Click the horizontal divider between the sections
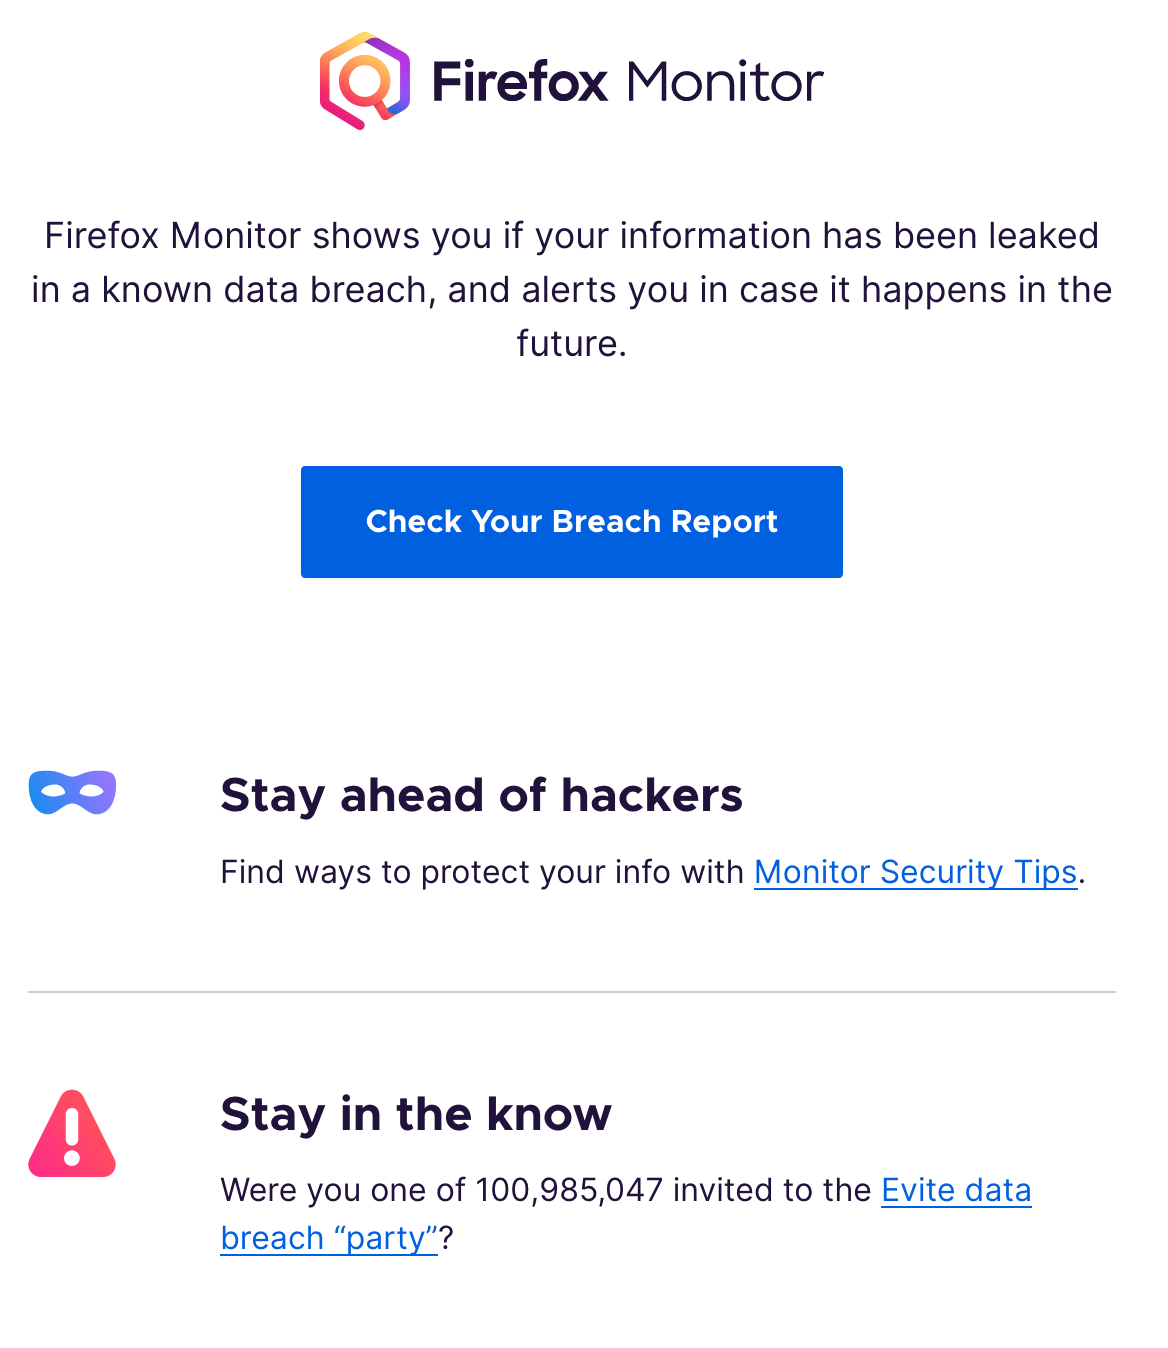Image resolution: width=1168 pixels, height=1348 pixels. [572, 992]
